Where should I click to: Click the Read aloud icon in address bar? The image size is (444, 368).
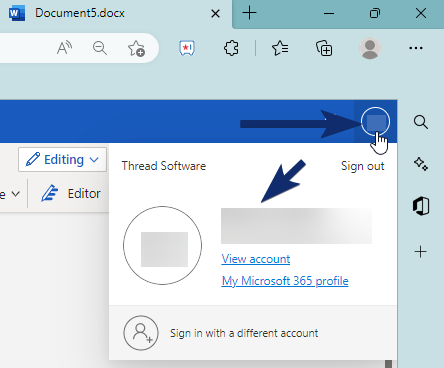(x=64, y=48)
